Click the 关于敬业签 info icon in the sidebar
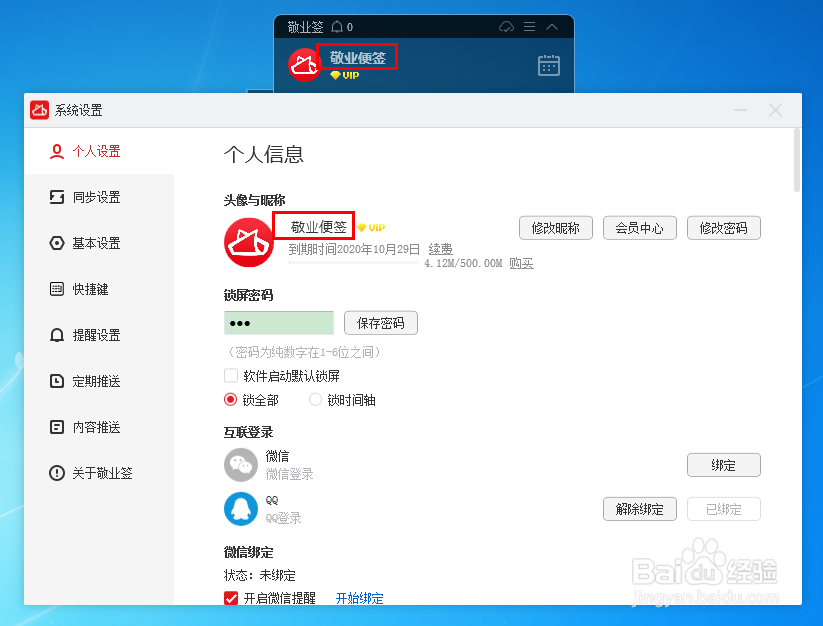The height and width of the screenshot is (626, 823). pos(57,473)
